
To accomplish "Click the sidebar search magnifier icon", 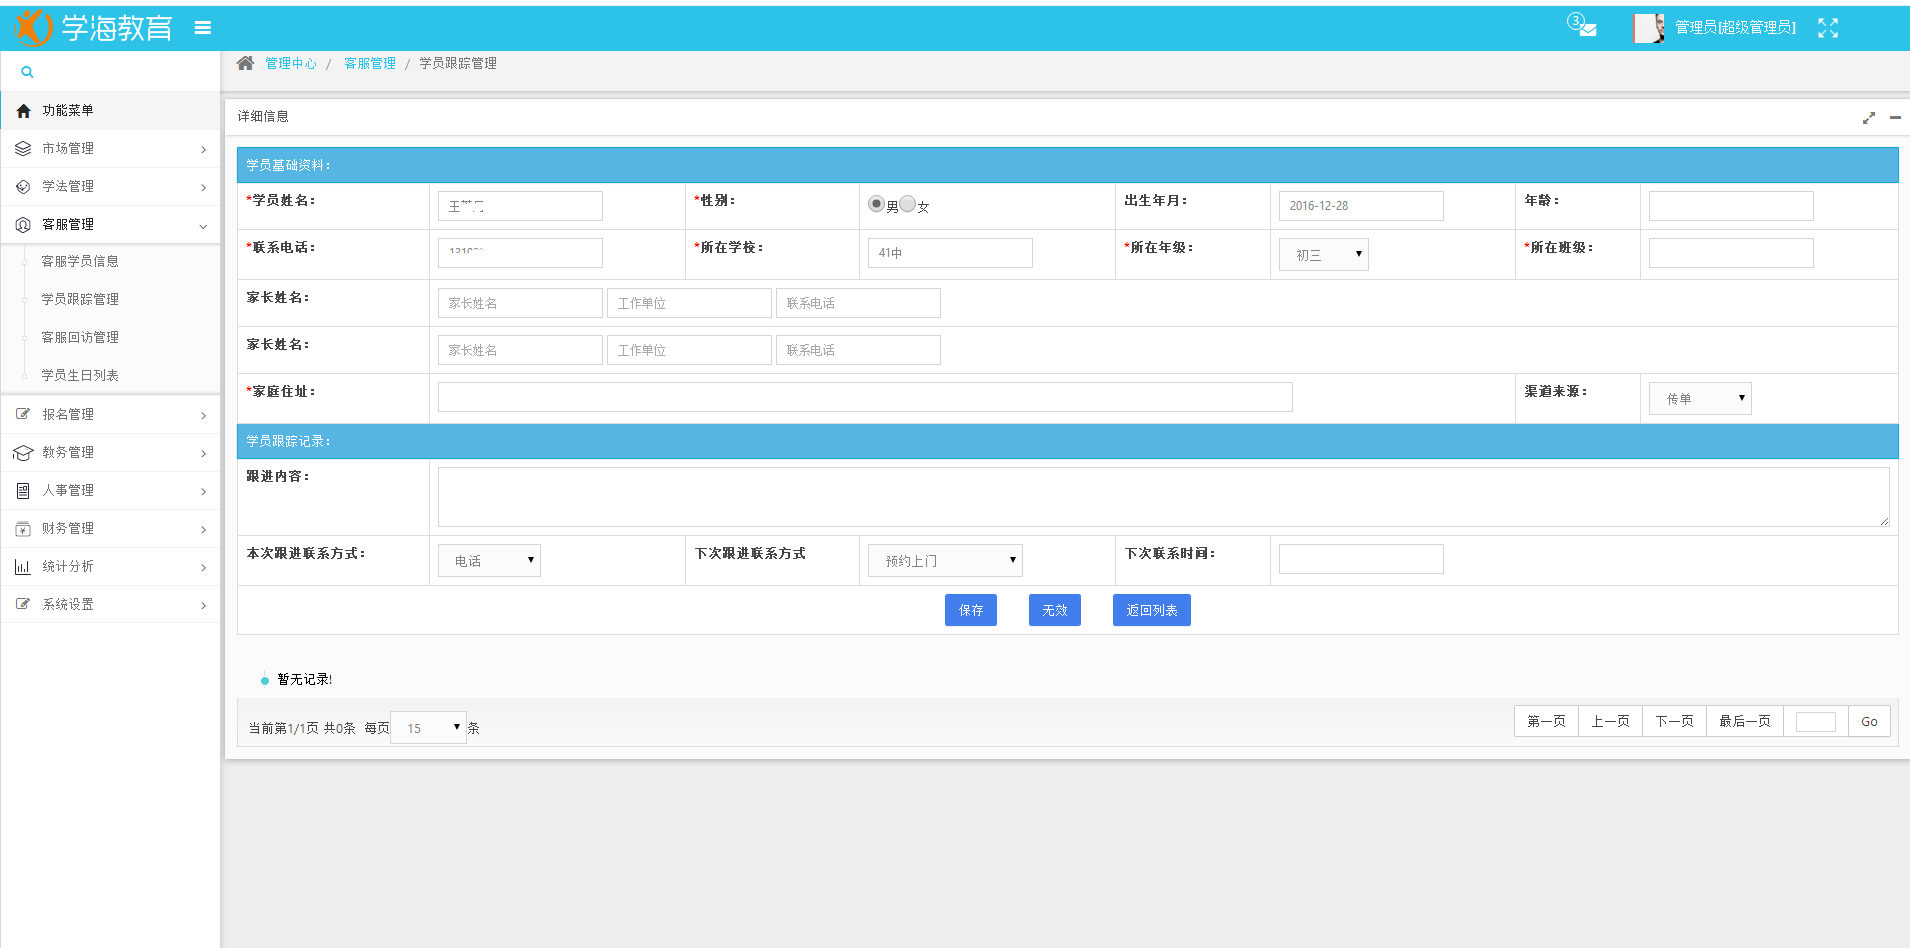I will tap(27, 72).
